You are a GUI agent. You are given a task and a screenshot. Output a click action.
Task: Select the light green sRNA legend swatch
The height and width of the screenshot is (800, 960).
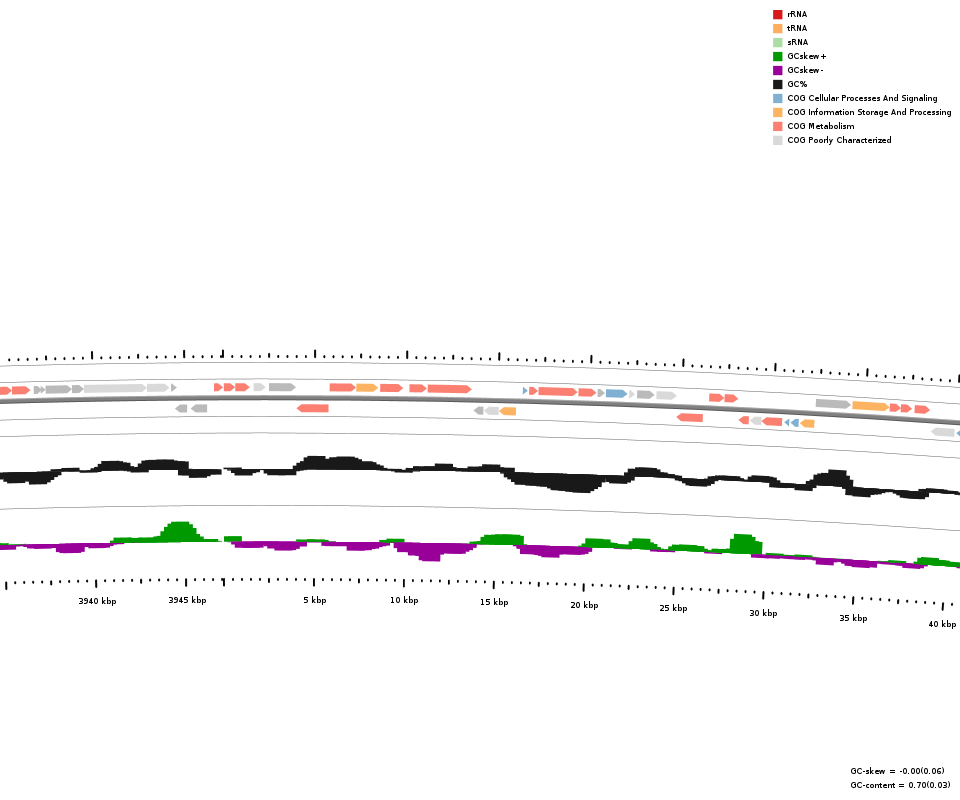(778, 42)
